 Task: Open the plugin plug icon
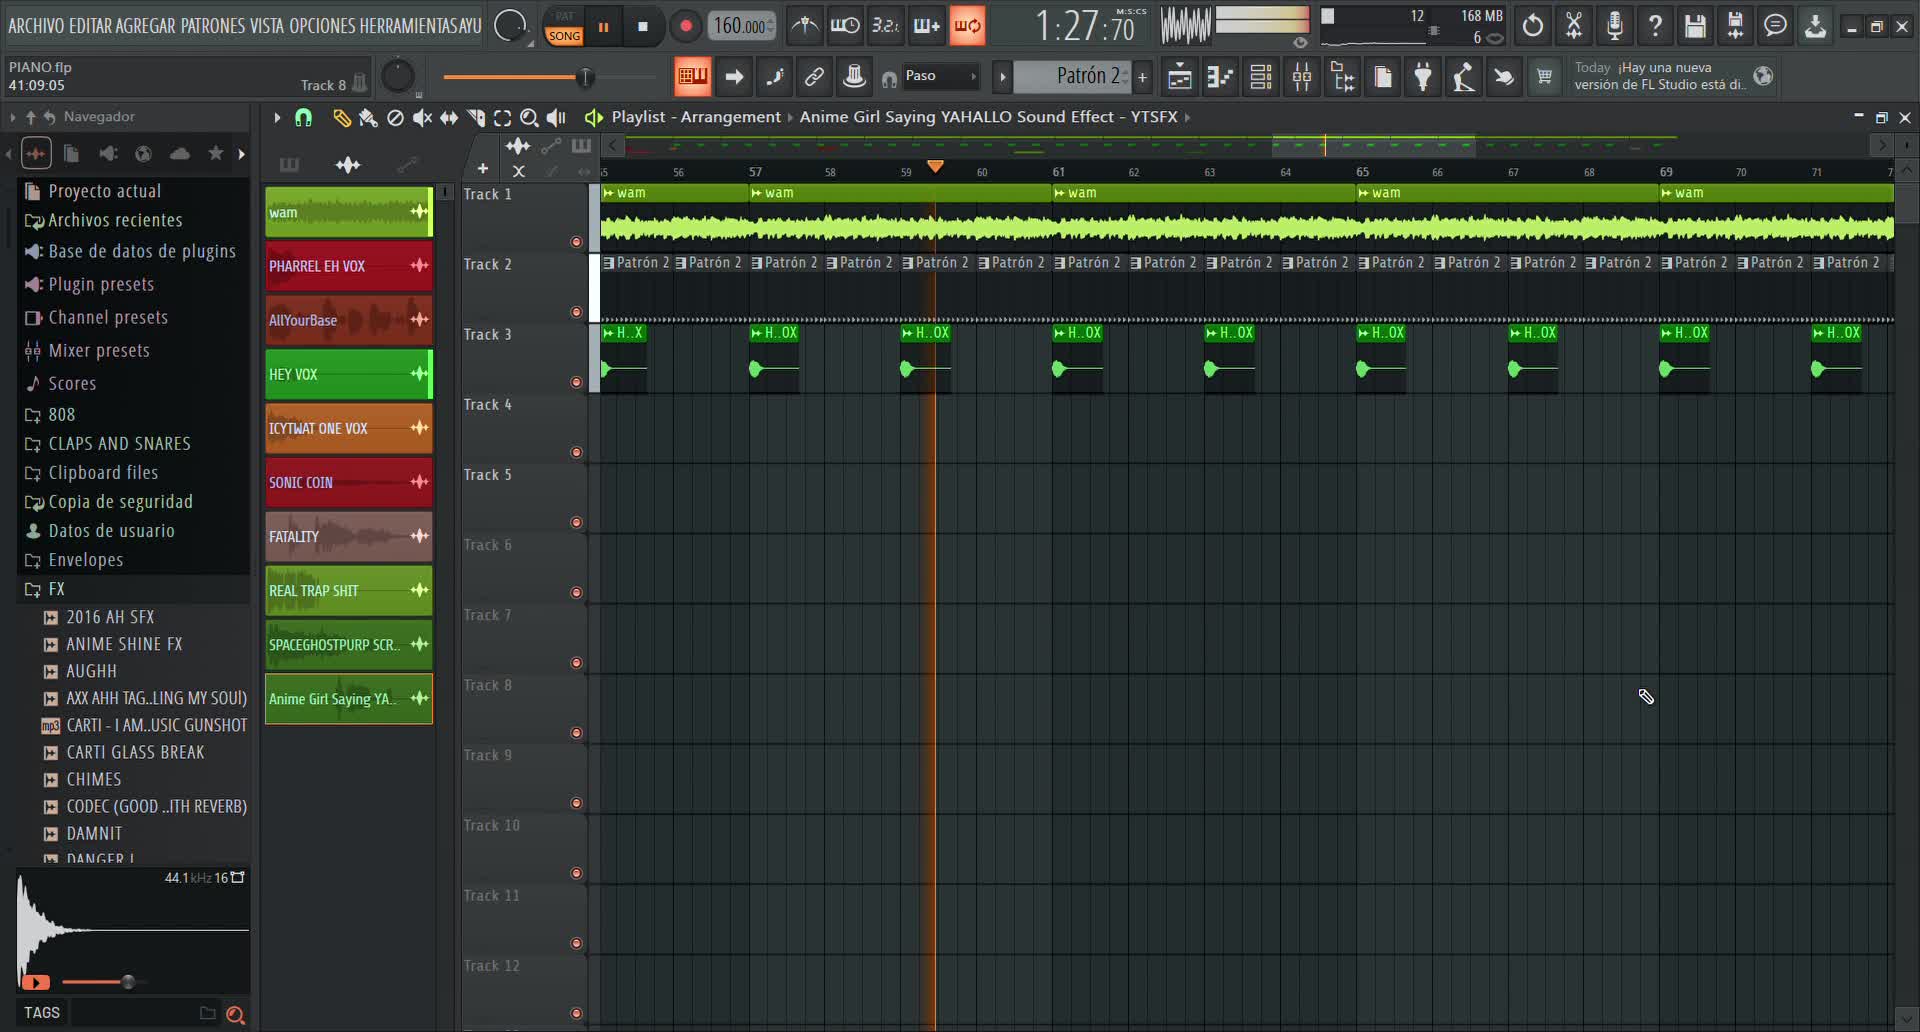tap(1423, 77)
